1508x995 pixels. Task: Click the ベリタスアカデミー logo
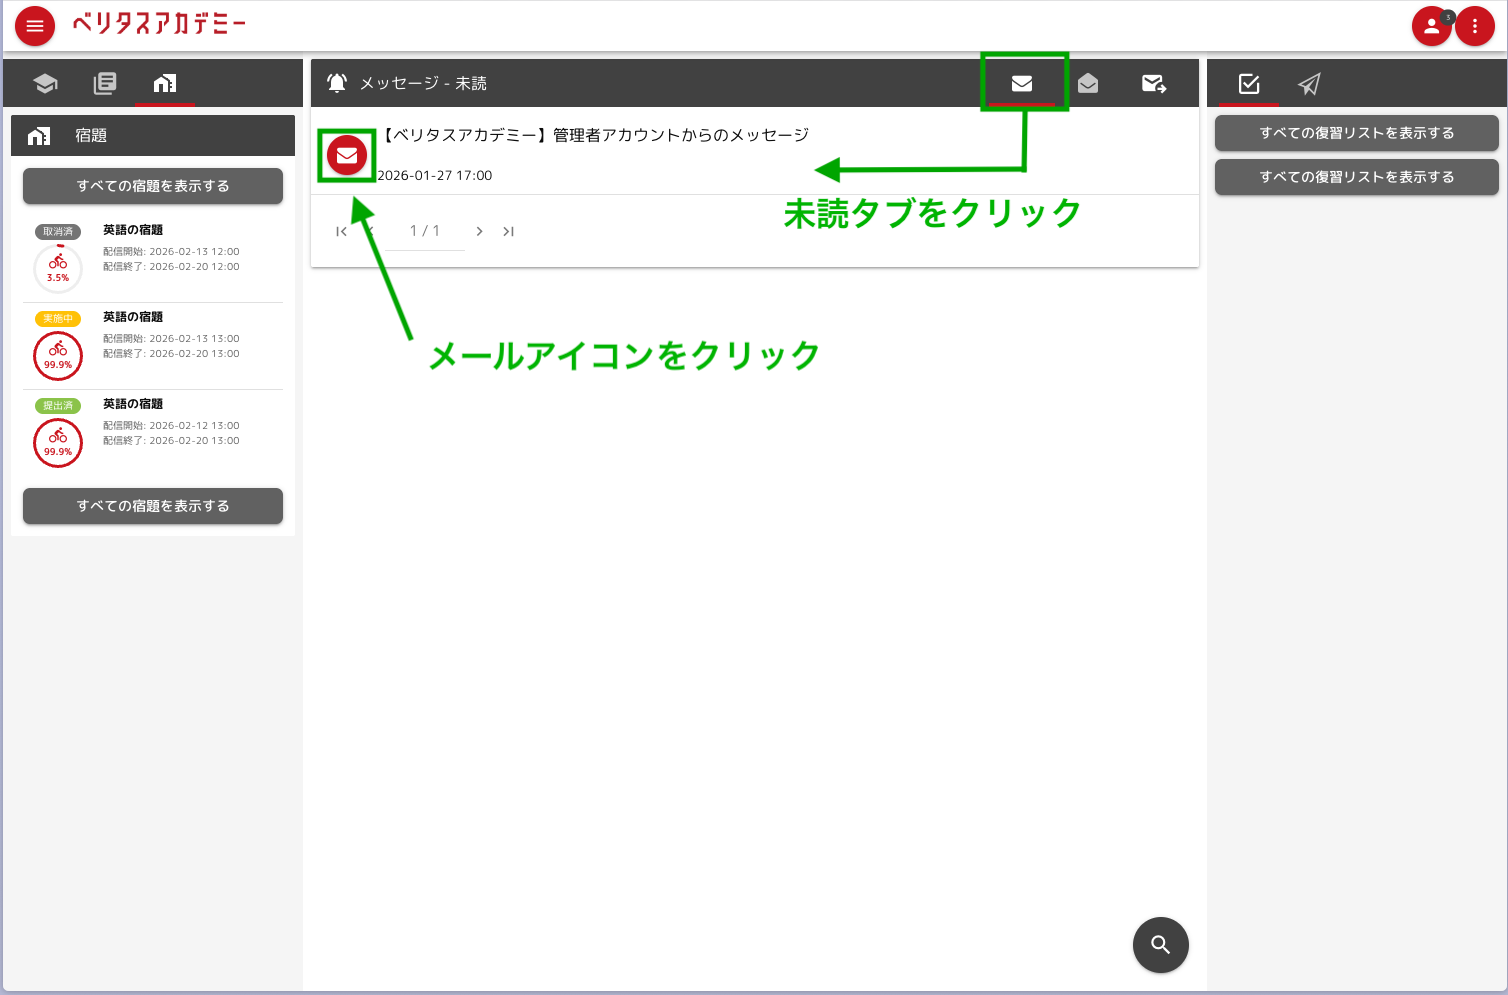click(x=160, y=25)
